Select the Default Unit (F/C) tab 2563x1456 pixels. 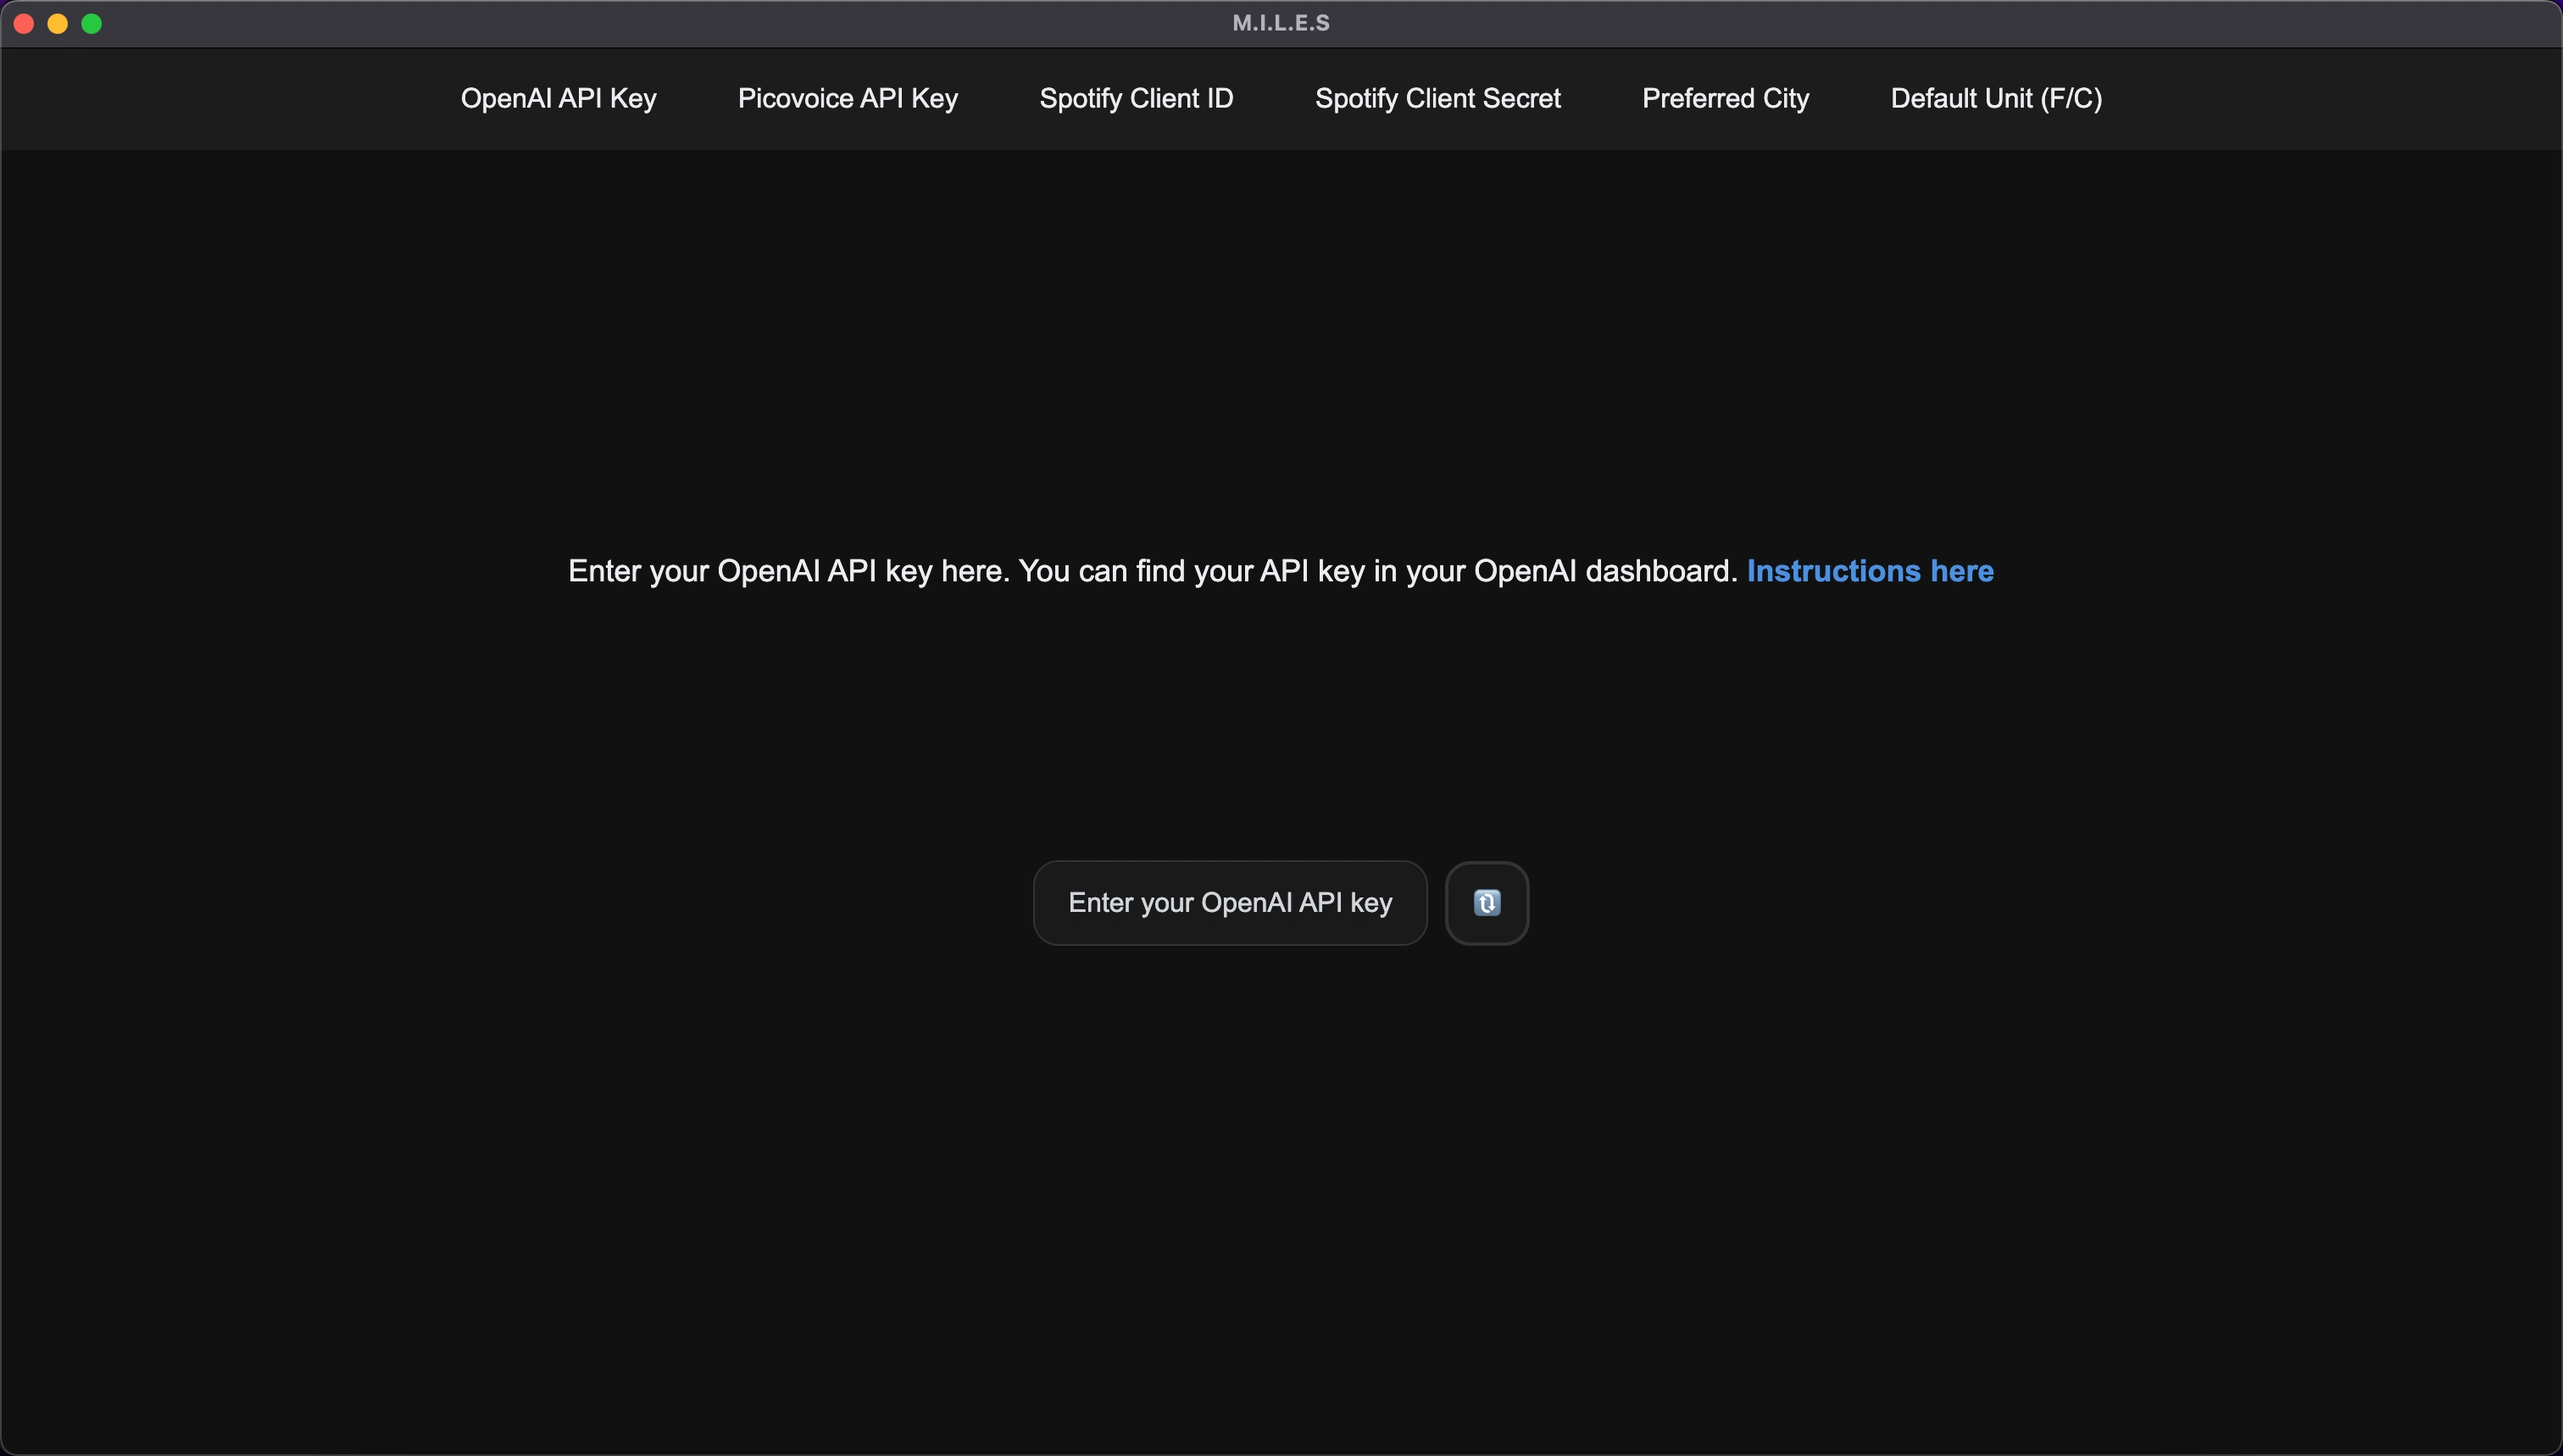click(1996, 98)
